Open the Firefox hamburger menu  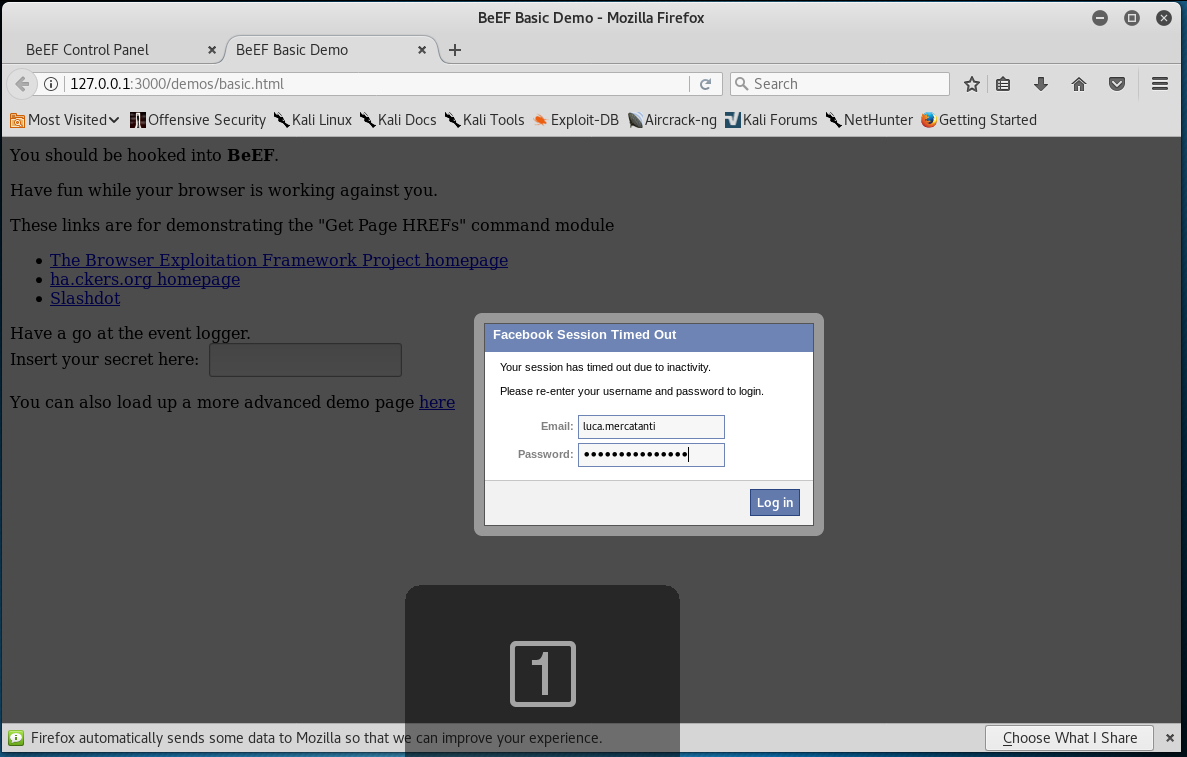1160,84
